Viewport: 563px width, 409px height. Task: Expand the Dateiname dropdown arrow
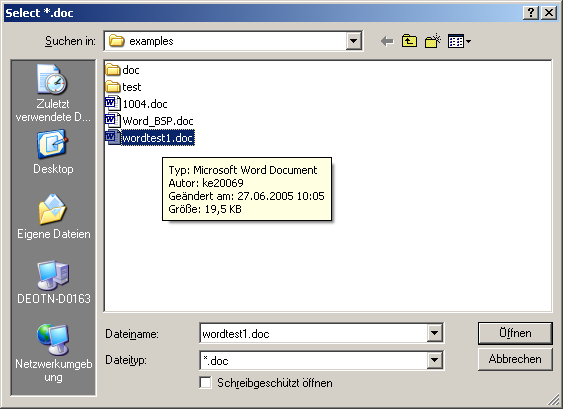(x=434, y=333)
